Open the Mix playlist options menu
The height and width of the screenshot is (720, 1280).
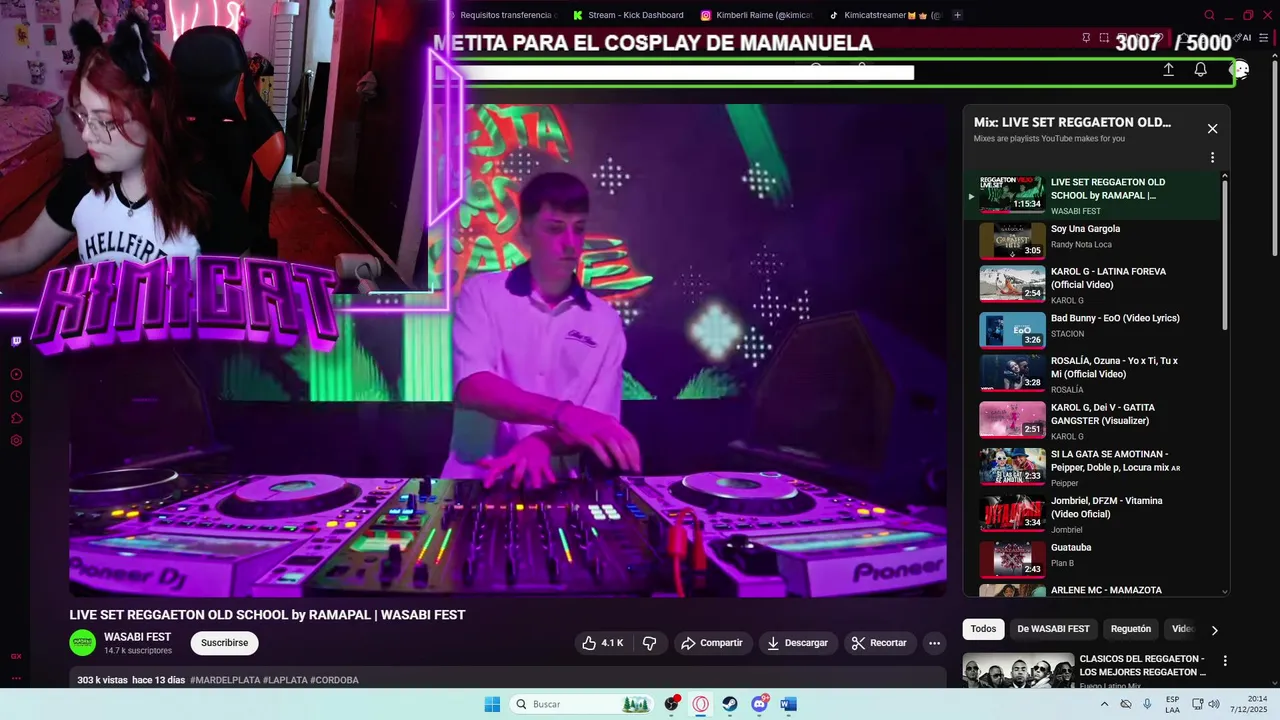1212,158
